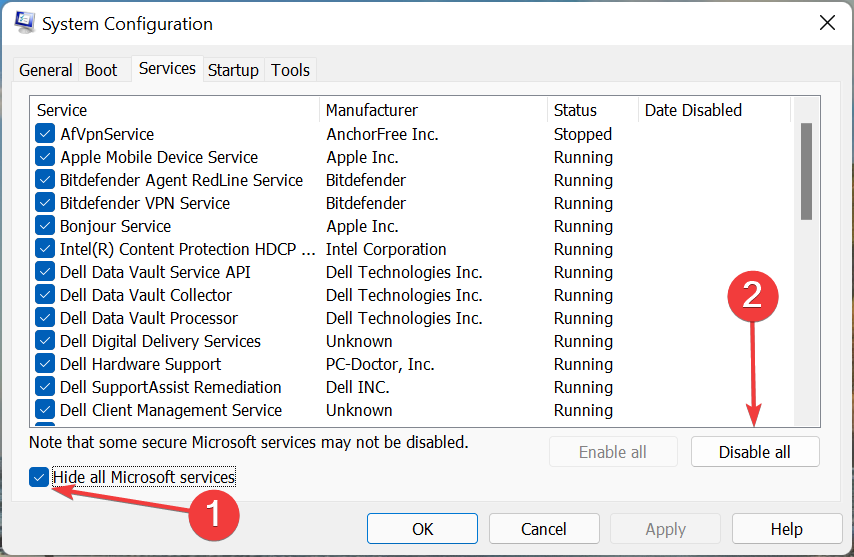Screen dimensions: 854x557
Task: Toggle Dell SupportAssist Remediation checkbox
Action: 45,387
